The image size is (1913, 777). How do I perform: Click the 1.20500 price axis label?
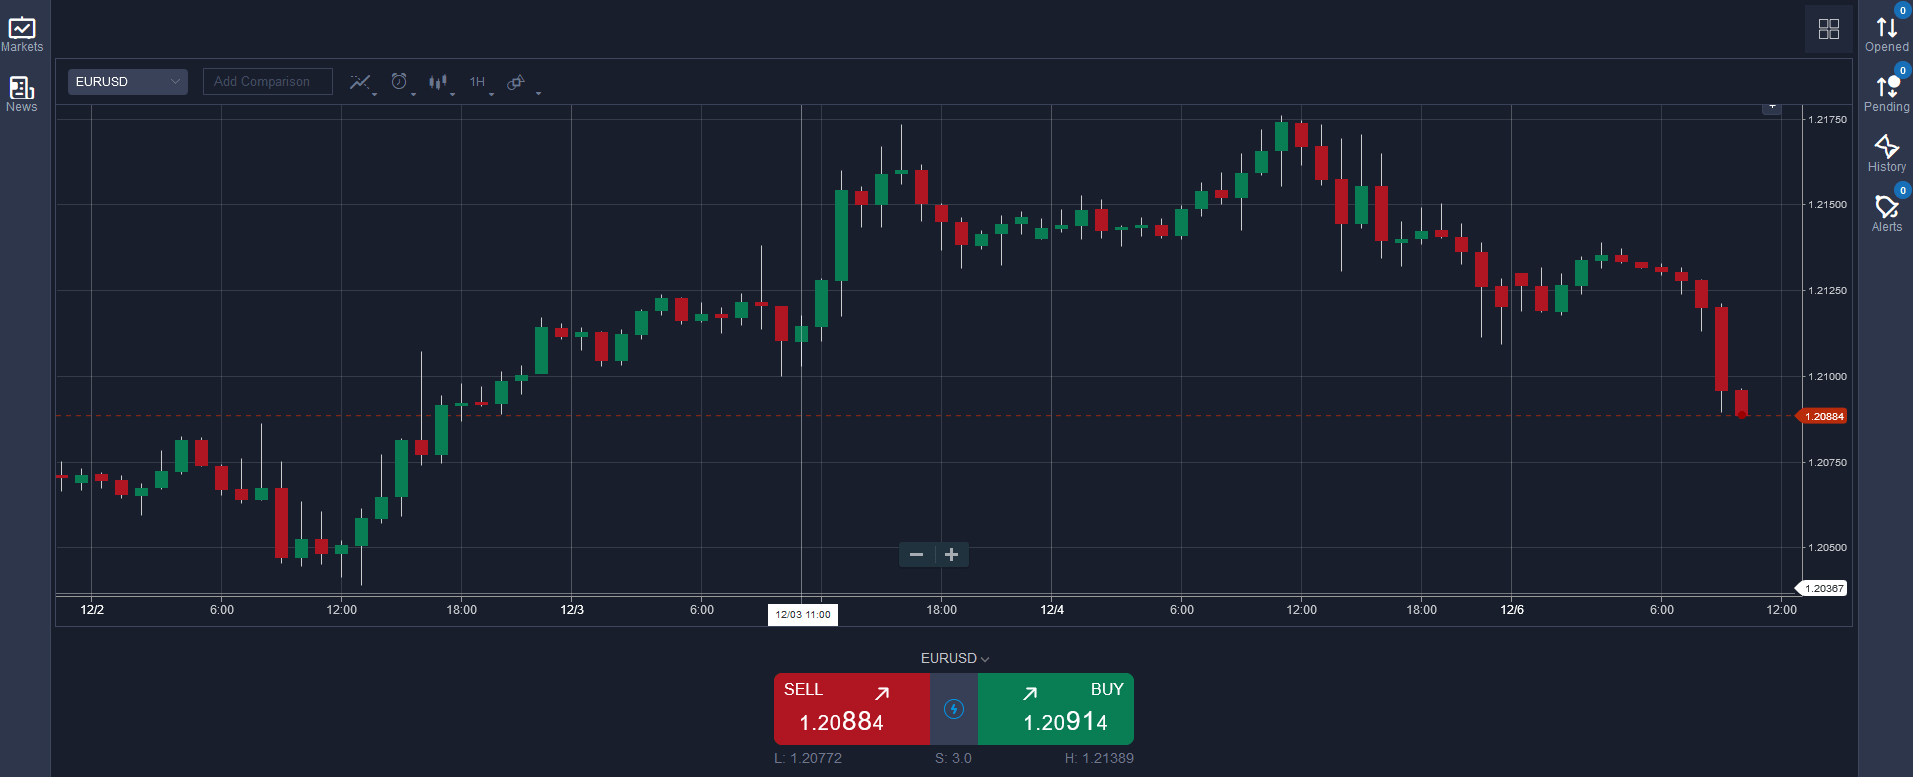point(1828,547)
